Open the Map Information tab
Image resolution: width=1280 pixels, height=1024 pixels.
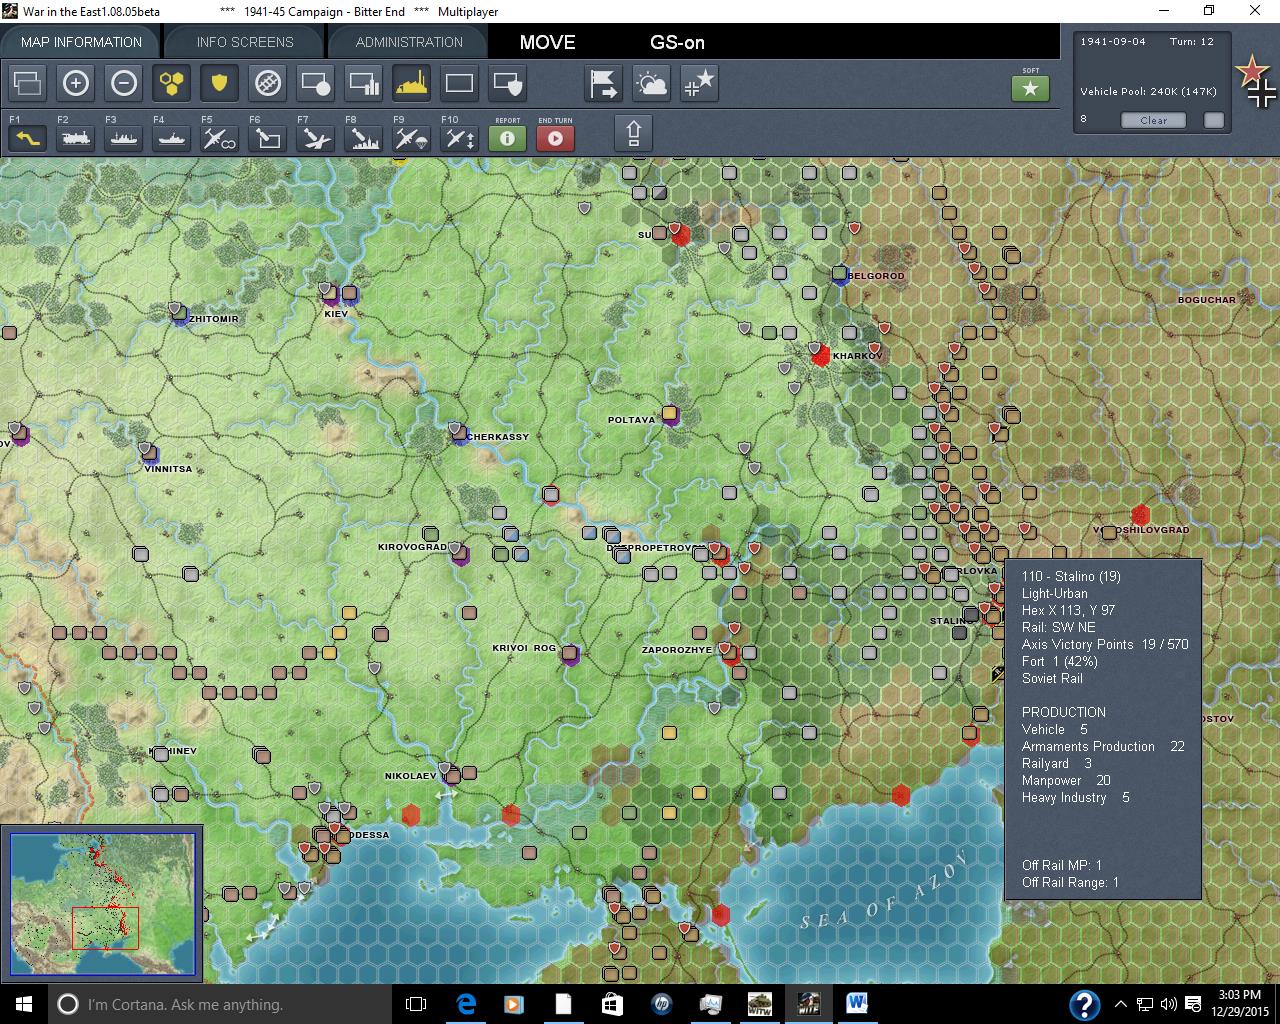tap(81, 42)
